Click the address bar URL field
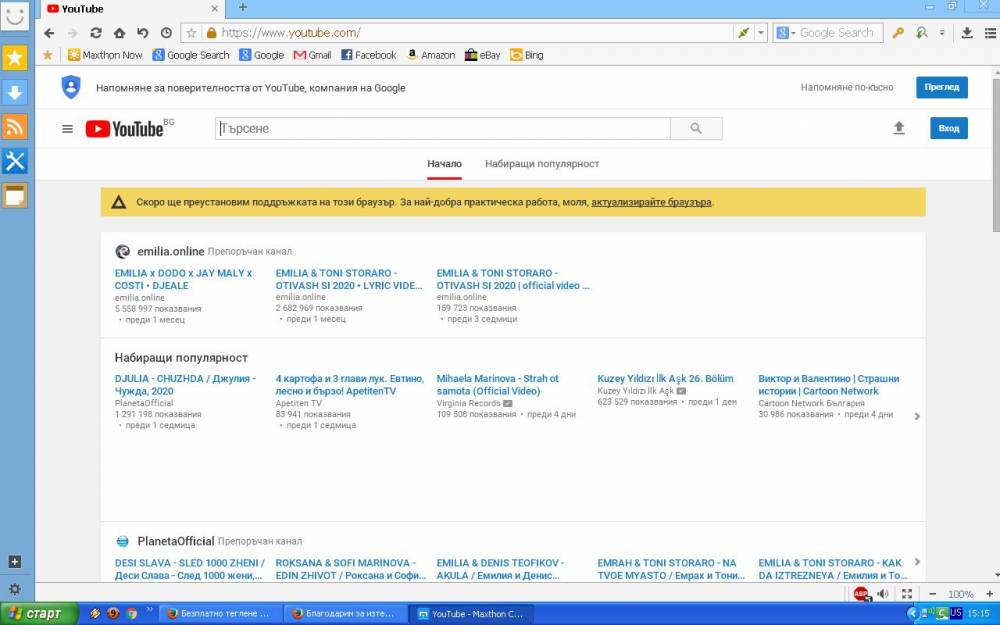 point(476,33)
